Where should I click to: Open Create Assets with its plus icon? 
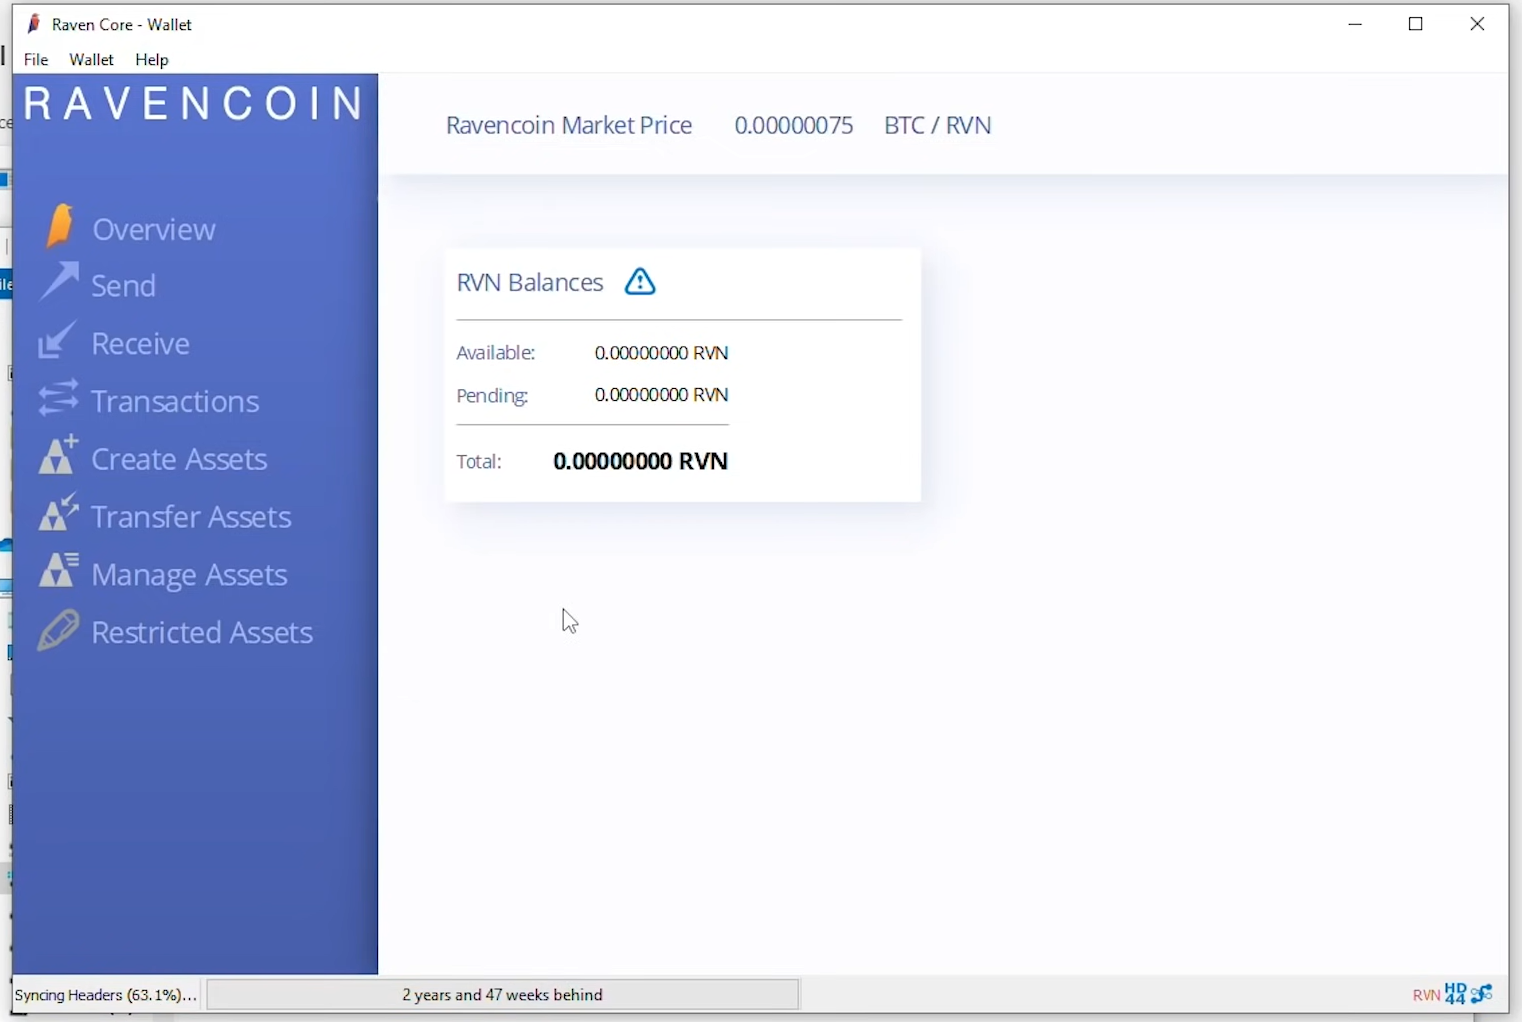57,455
